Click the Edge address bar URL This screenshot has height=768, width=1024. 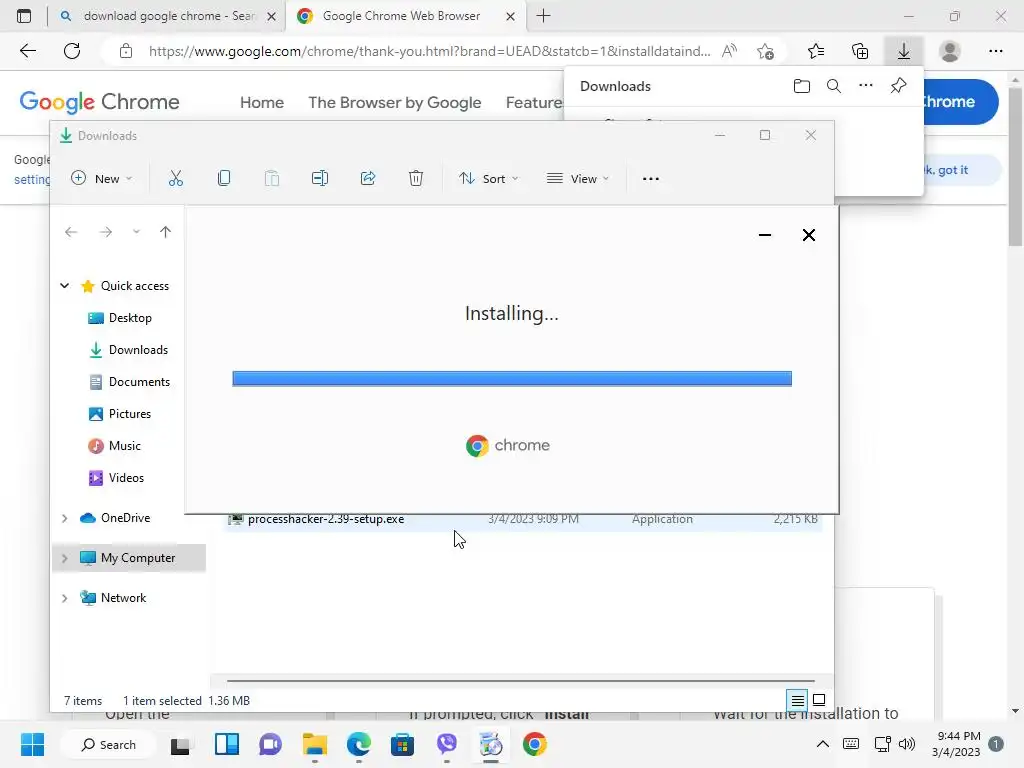click(x=429, y=51)
